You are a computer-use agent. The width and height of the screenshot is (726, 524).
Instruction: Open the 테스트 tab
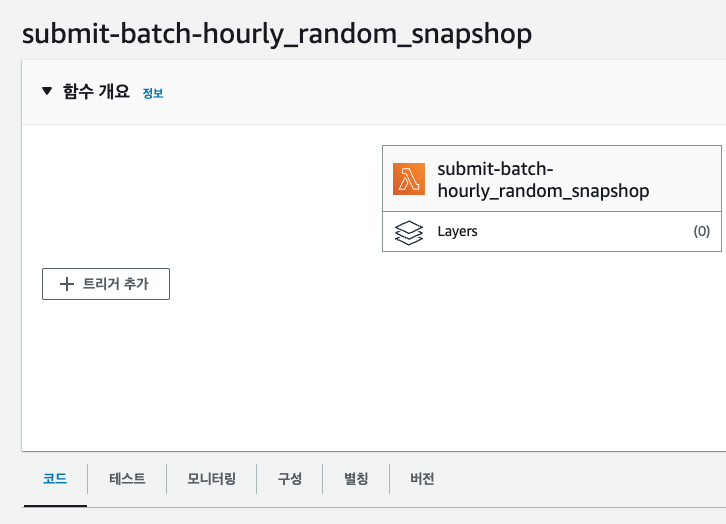[126, 479]
